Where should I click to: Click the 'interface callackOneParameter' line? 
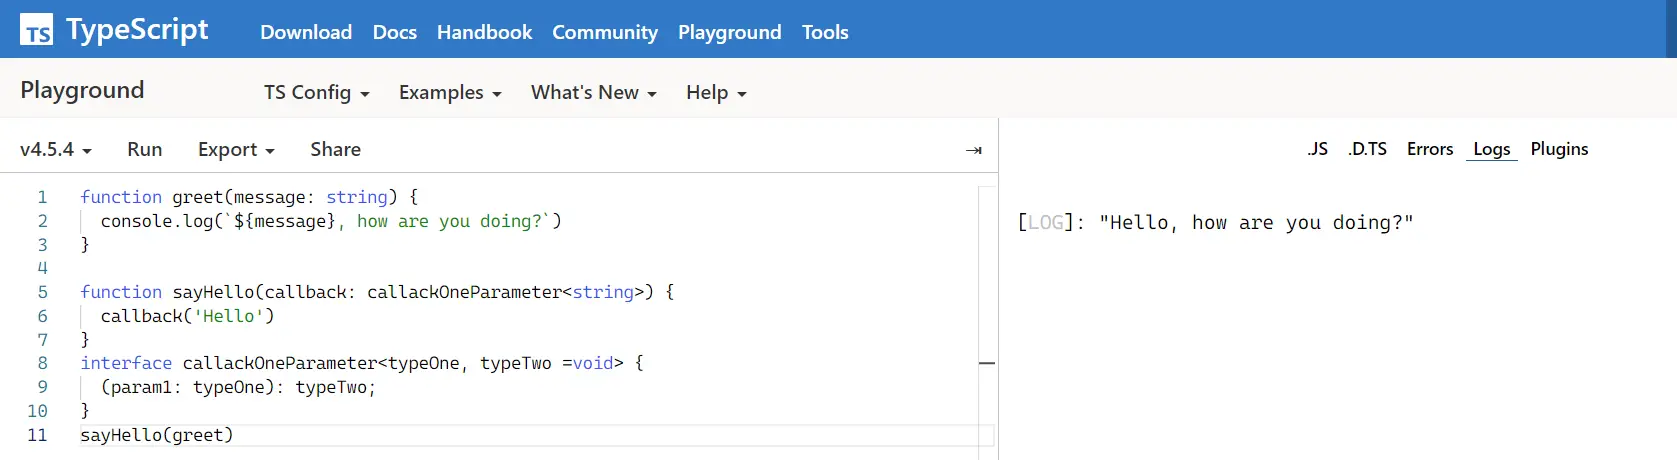tap(362, 363)
